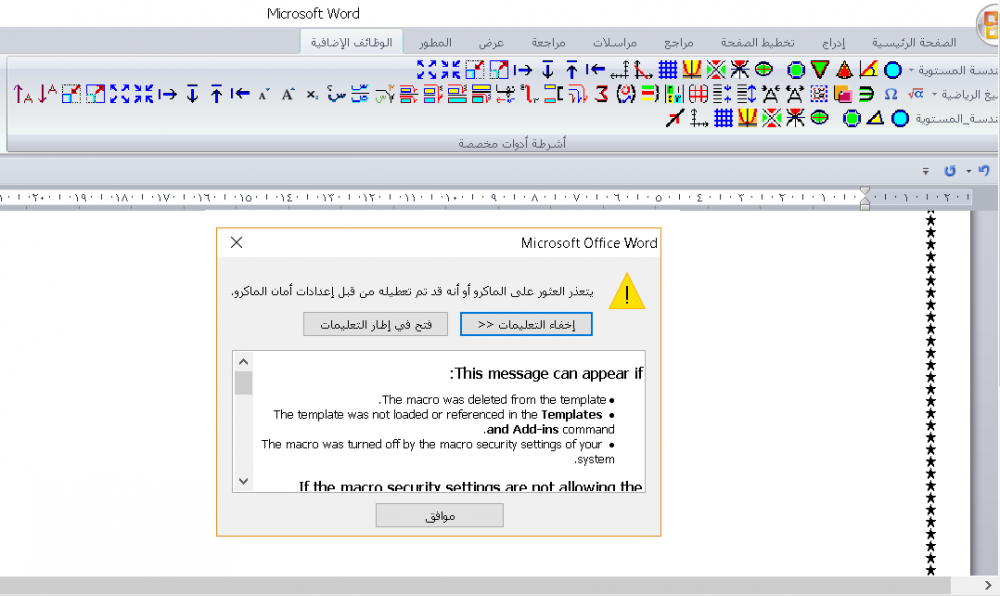Click the increase font size up-arrow A icon
The width and height of the screenshot is (1000, 596).
tap(23, 94)
